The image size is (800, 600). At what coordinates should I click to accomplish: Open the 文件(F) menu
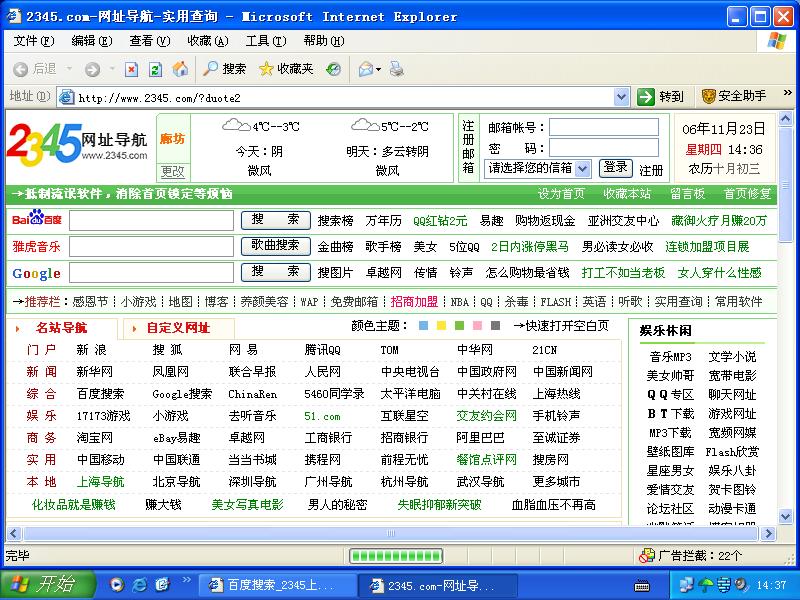[x=34, y=41]
